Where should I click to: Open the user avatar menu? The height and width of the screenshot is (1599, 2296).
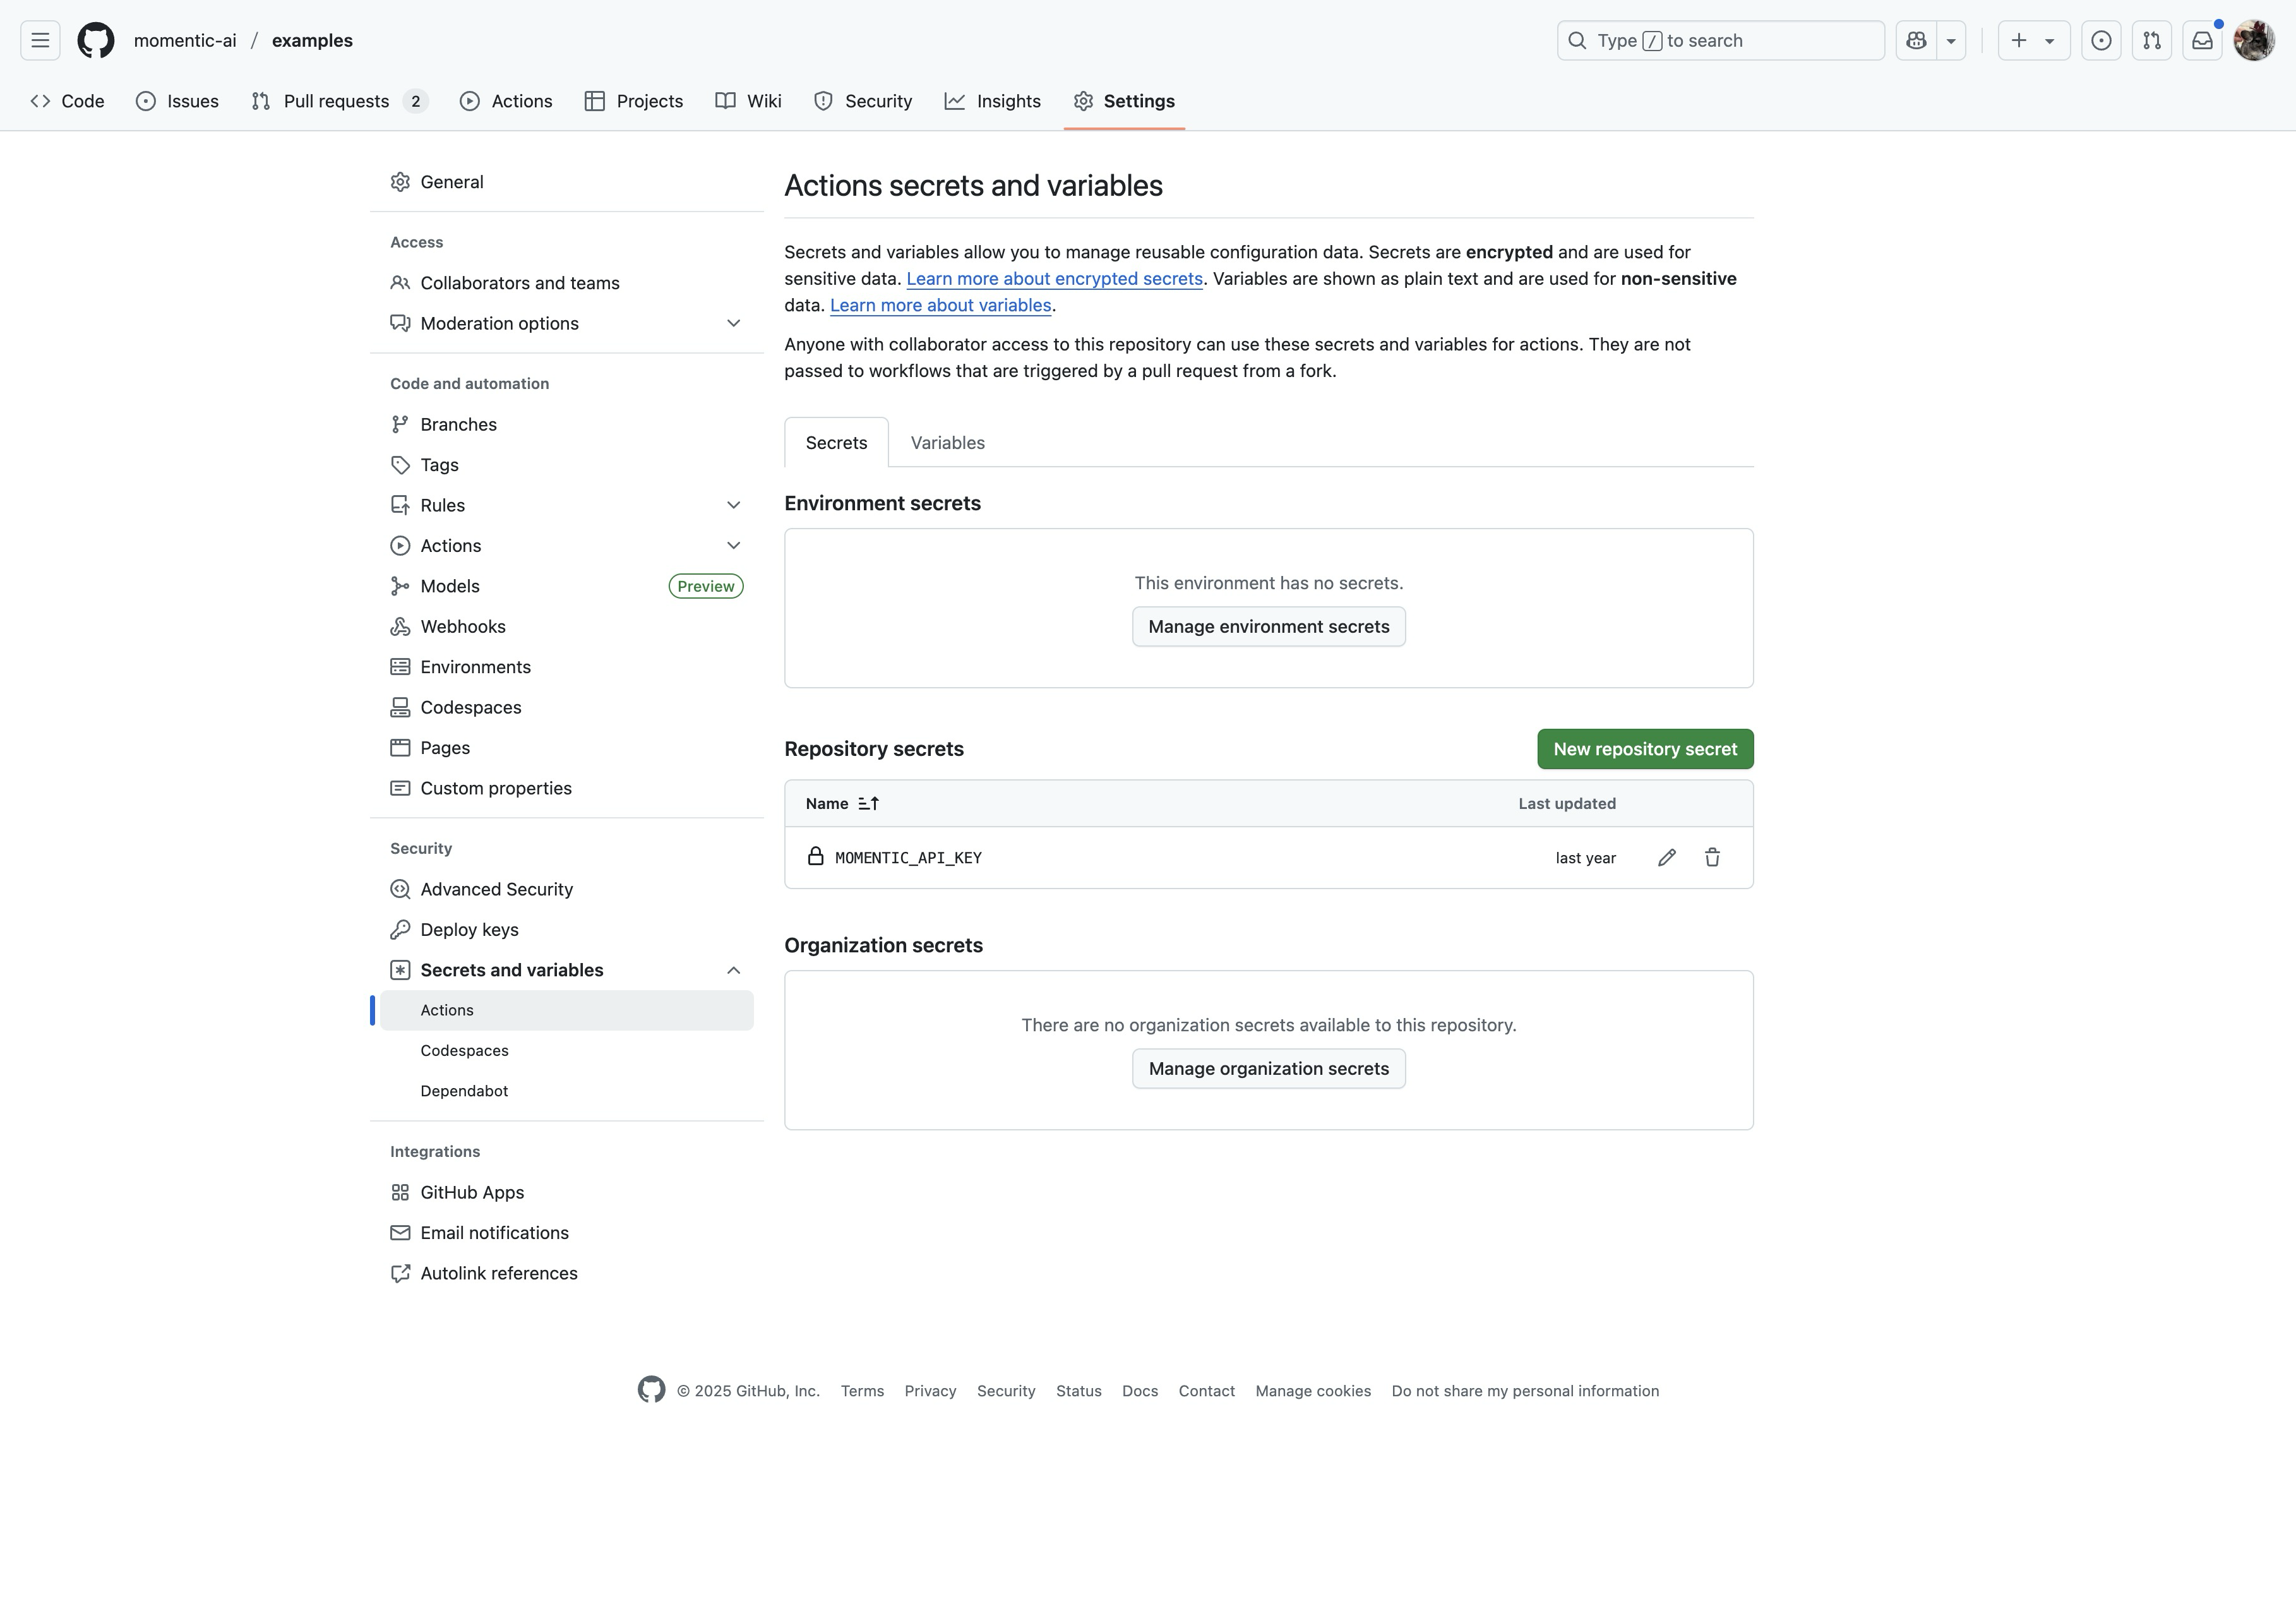click(2254, 41)
